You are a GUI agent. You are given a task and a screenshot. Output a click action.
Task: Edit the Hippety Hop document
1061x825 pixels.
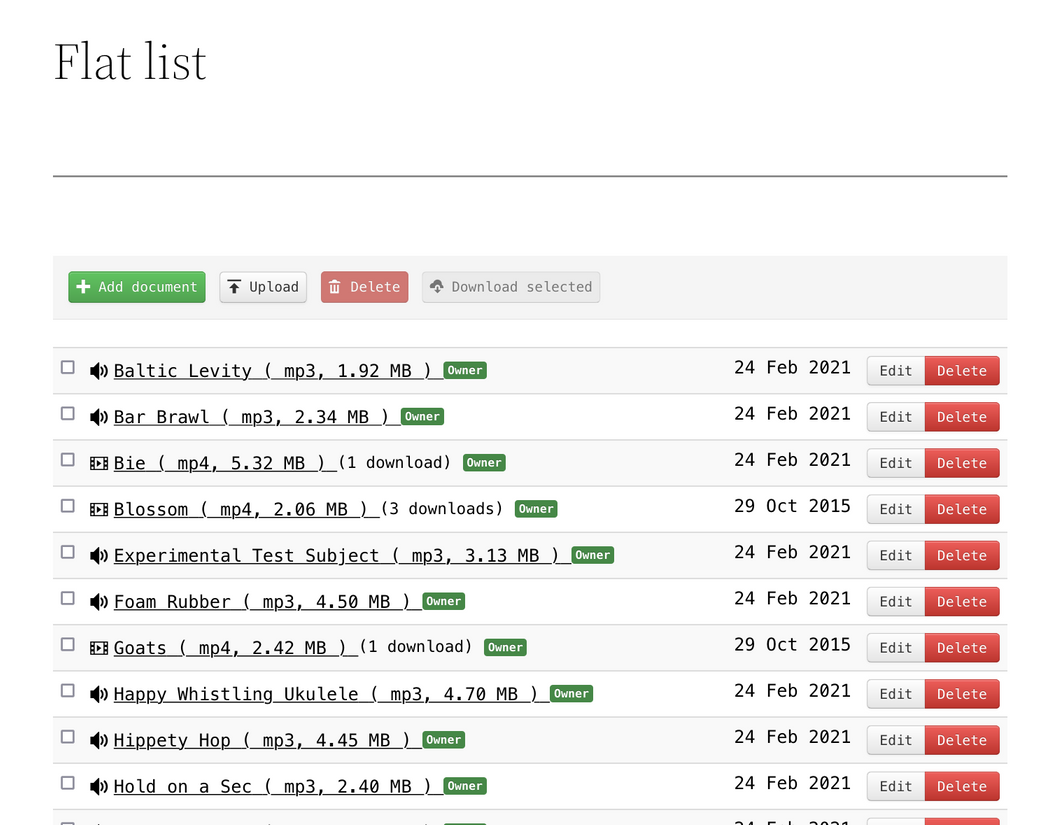point(896,740)
